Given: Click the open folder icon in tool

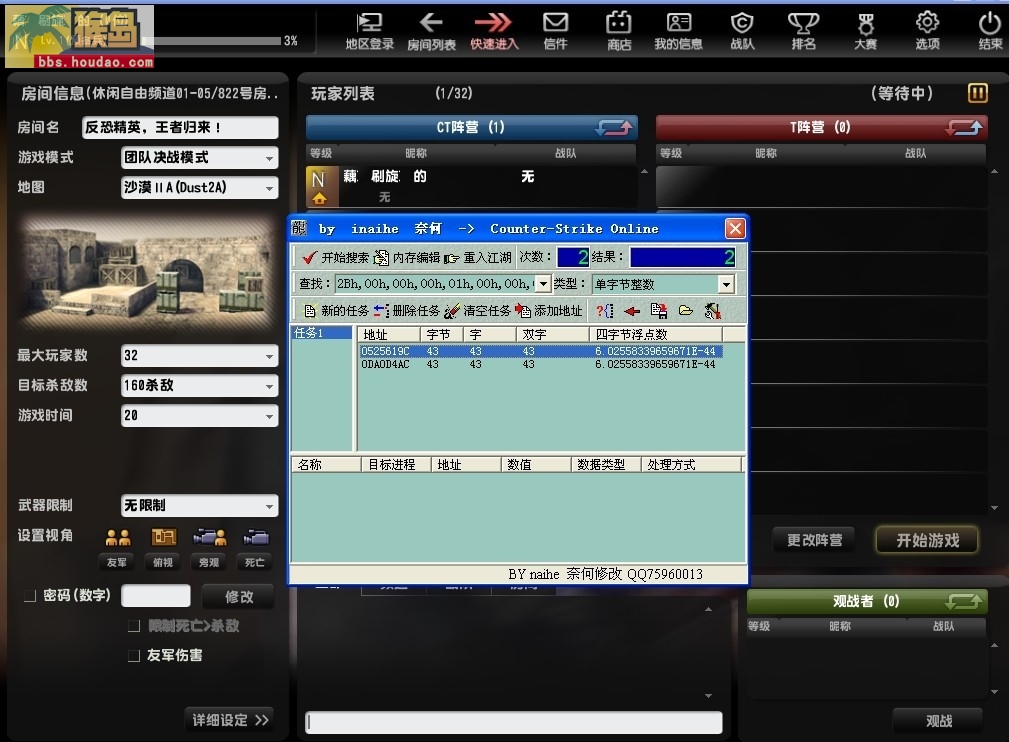Looking at the screenshot, I should pos(686,311).
